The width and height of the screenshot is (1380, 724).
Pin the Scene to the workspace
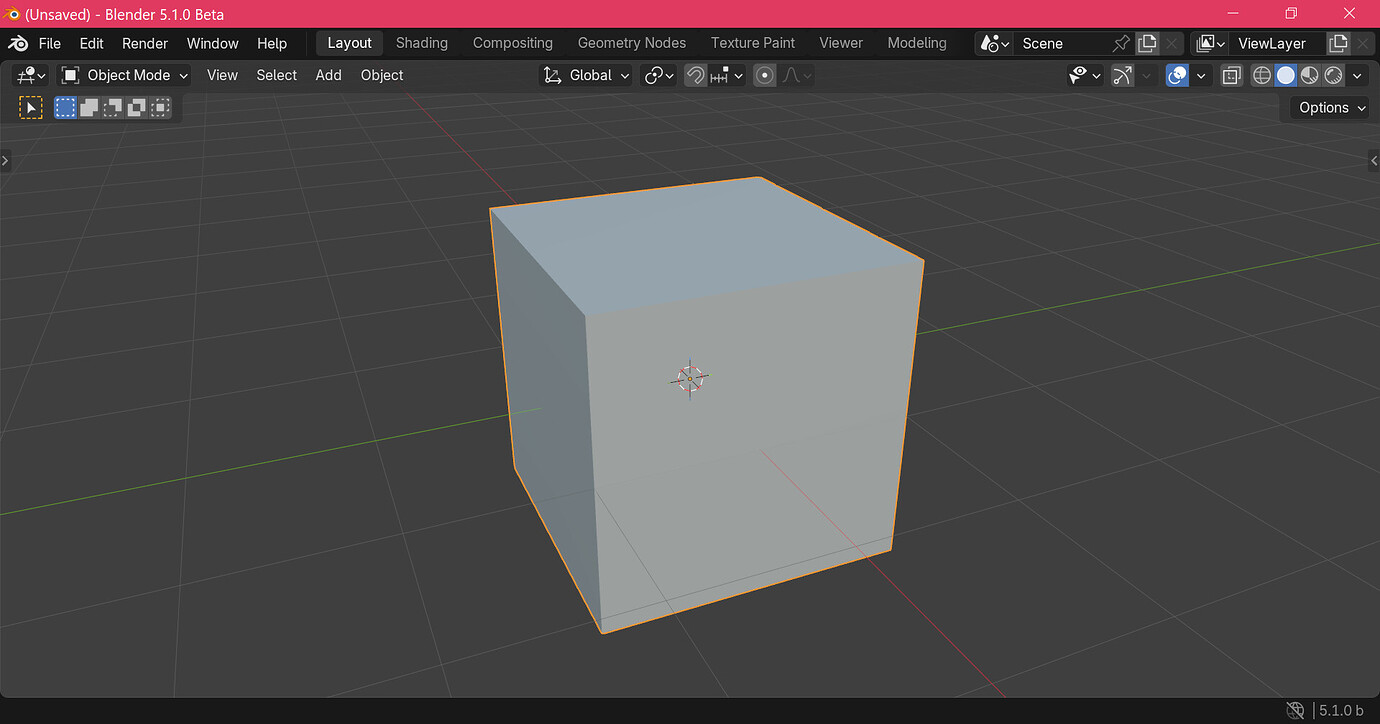1121,43
